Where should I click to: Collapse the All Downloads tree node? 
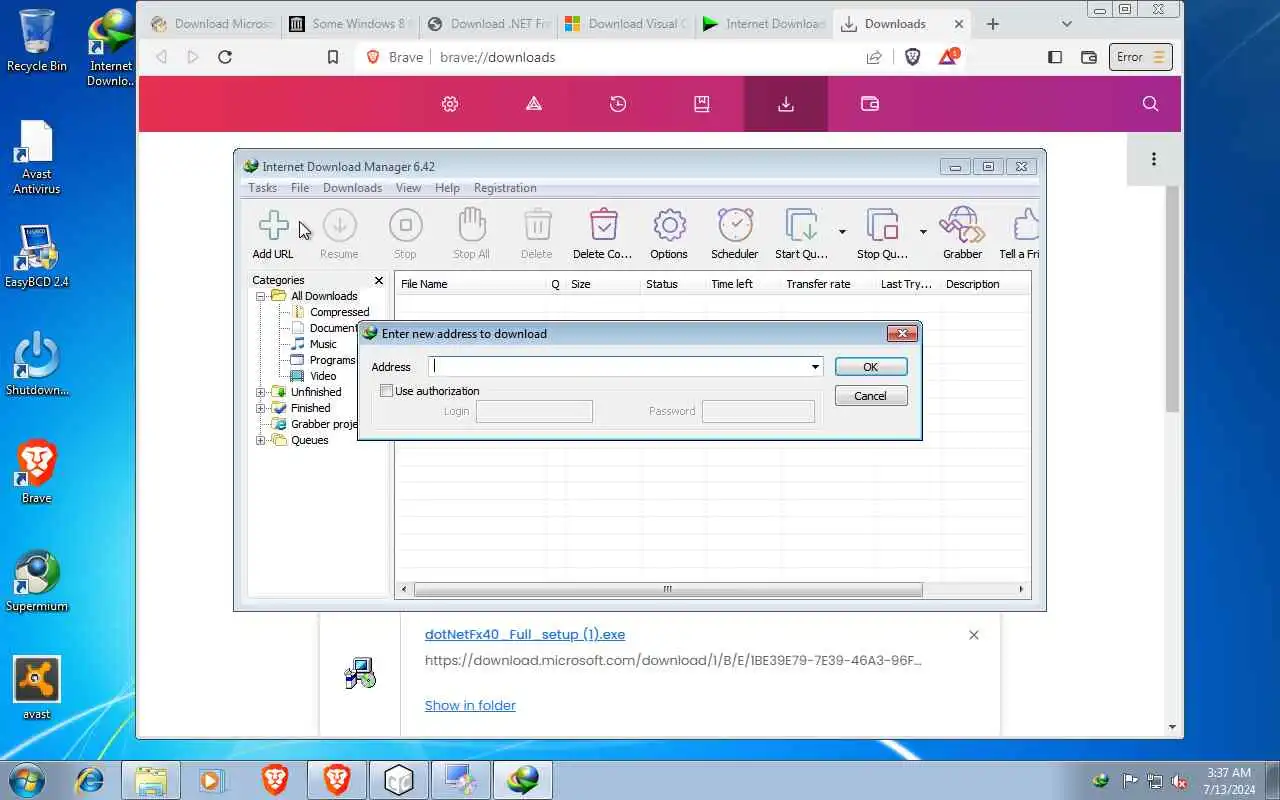[261, 296]
